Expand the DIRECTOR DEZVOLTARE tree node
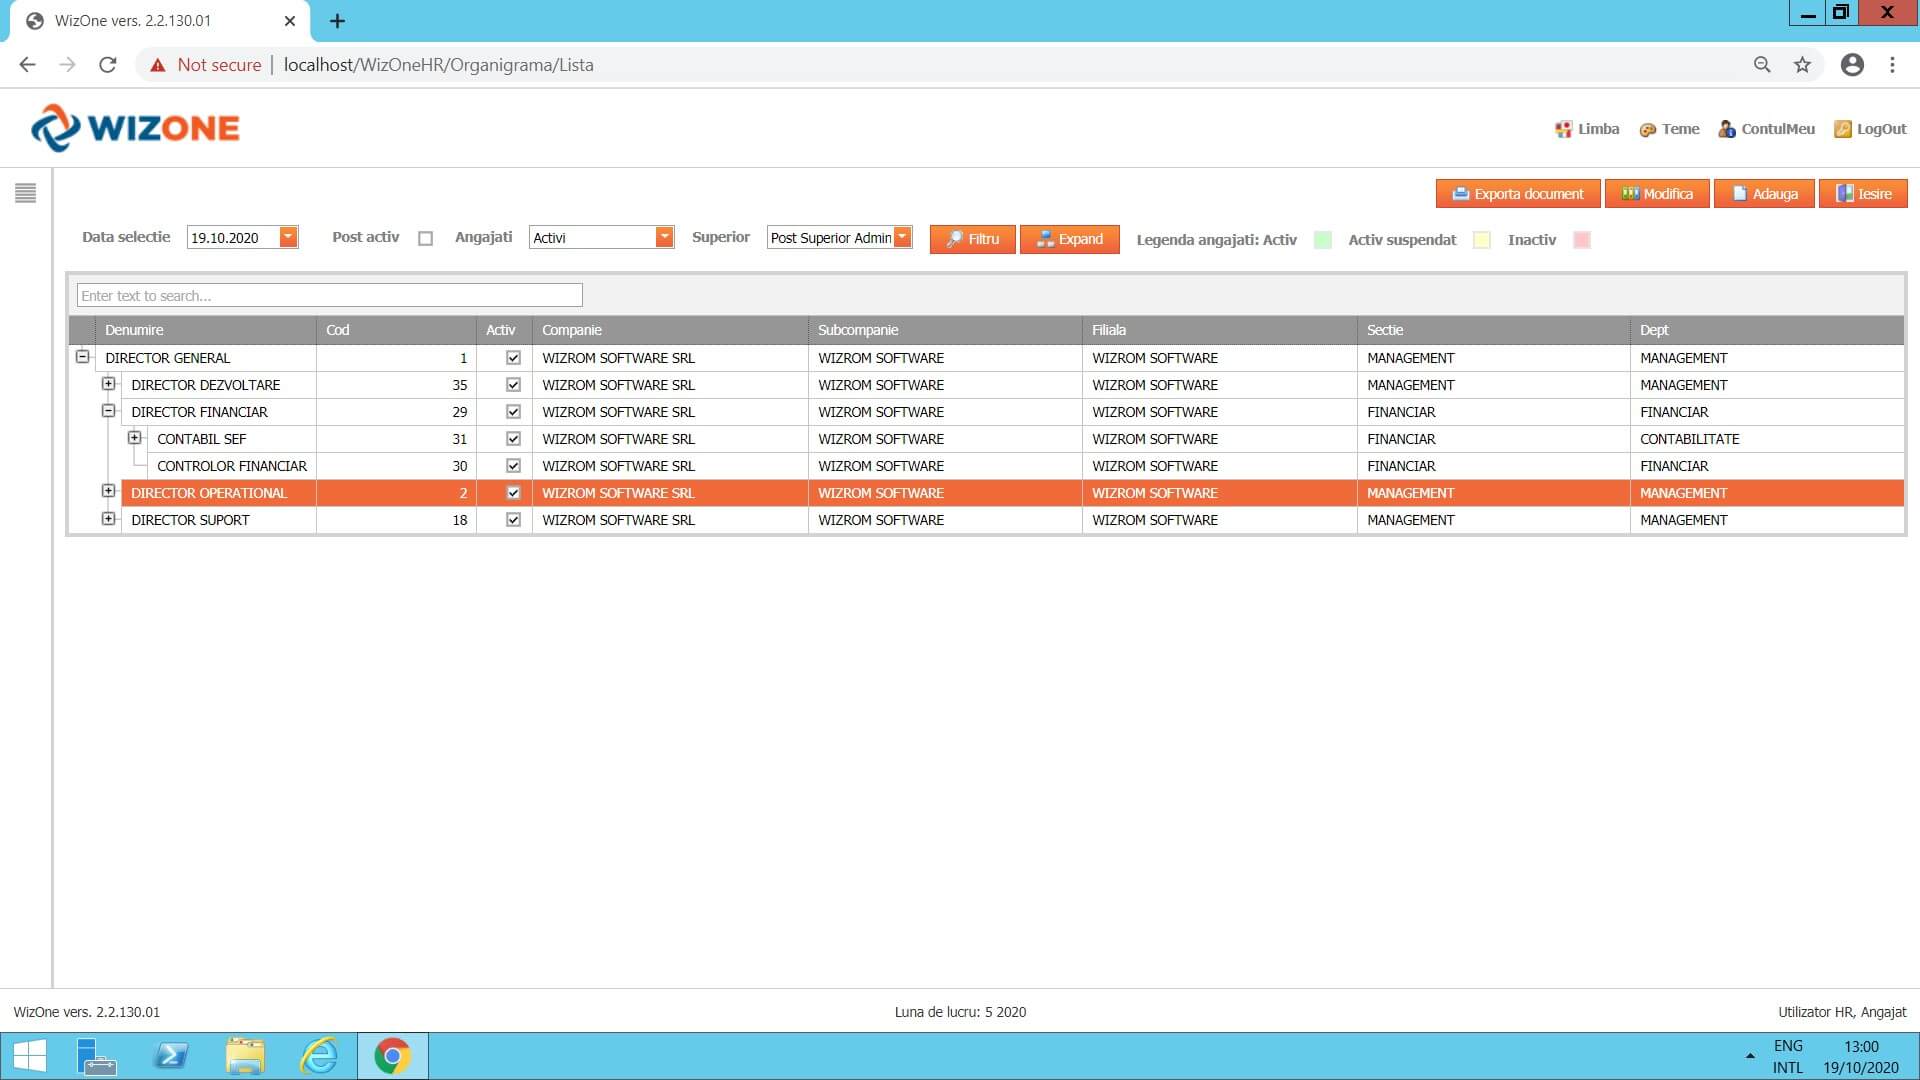The image size is (1920, 1080). click(109, 384)
